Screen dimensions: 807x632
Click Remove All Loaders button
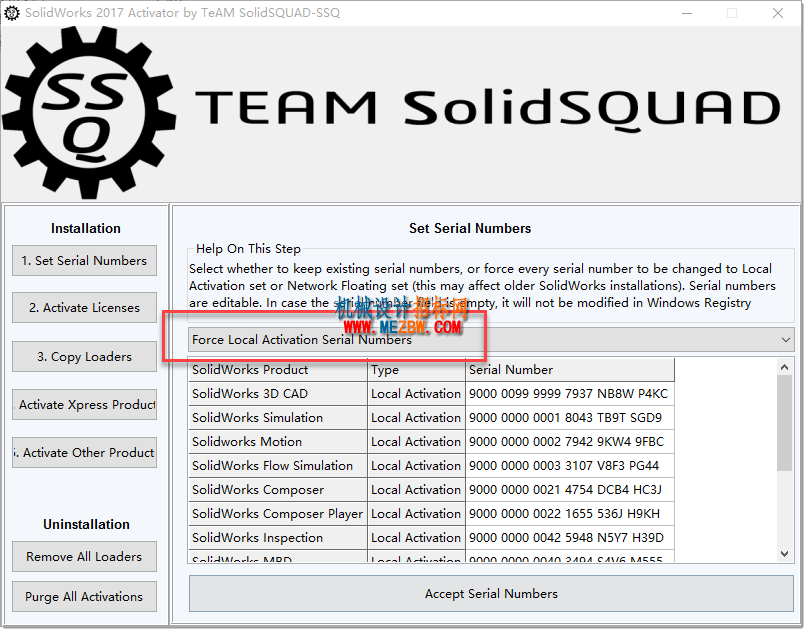(x=84, y=557)
